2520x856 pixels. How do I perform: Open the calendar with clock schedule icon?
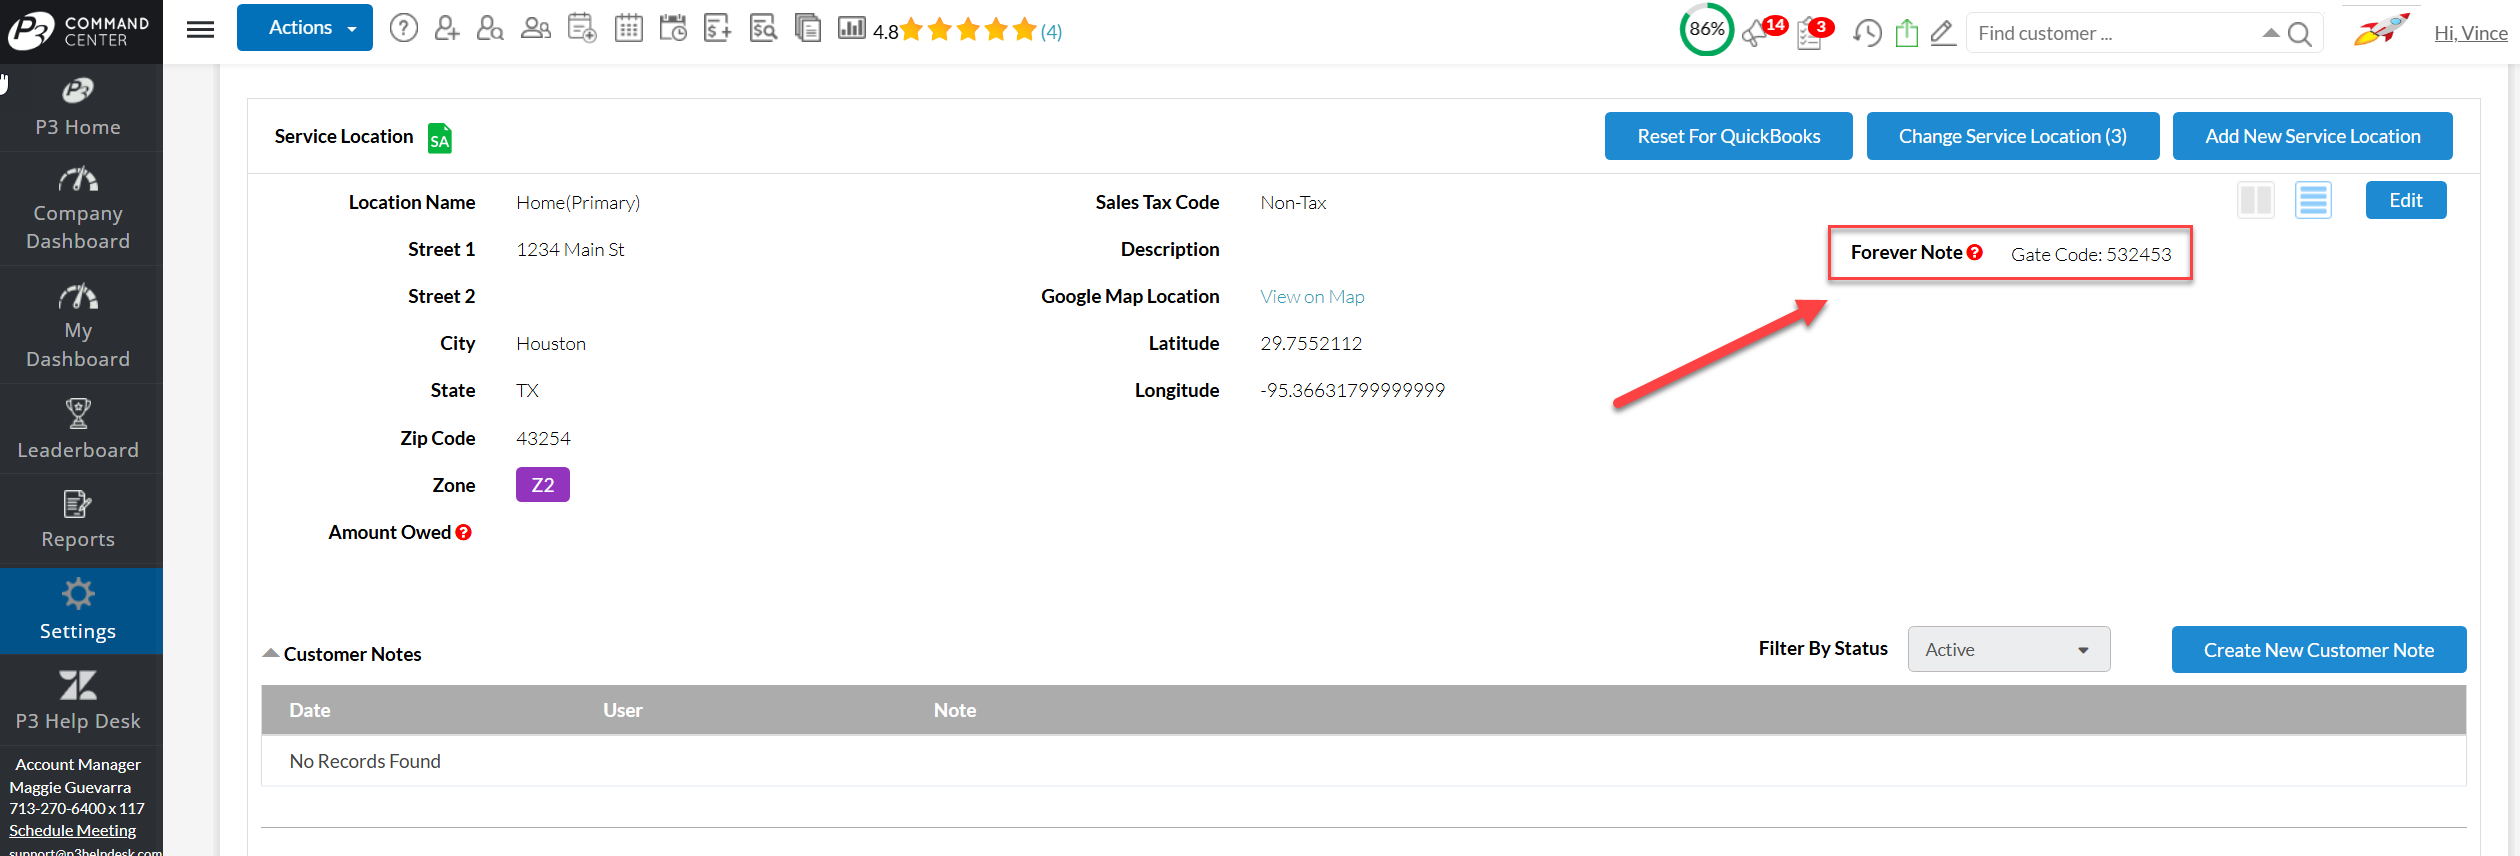(x=673, y=28)
